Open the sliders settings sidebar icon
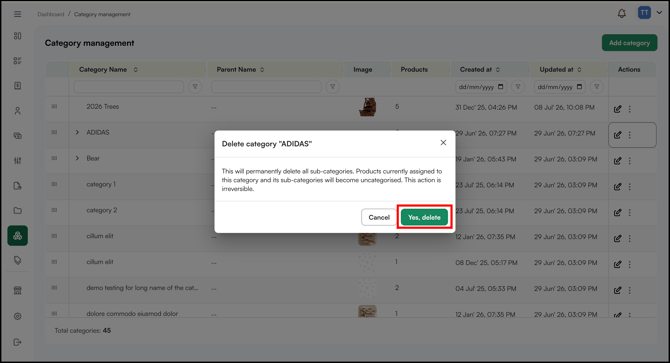Viewport: 670px width, 363px height. [18, 161]
